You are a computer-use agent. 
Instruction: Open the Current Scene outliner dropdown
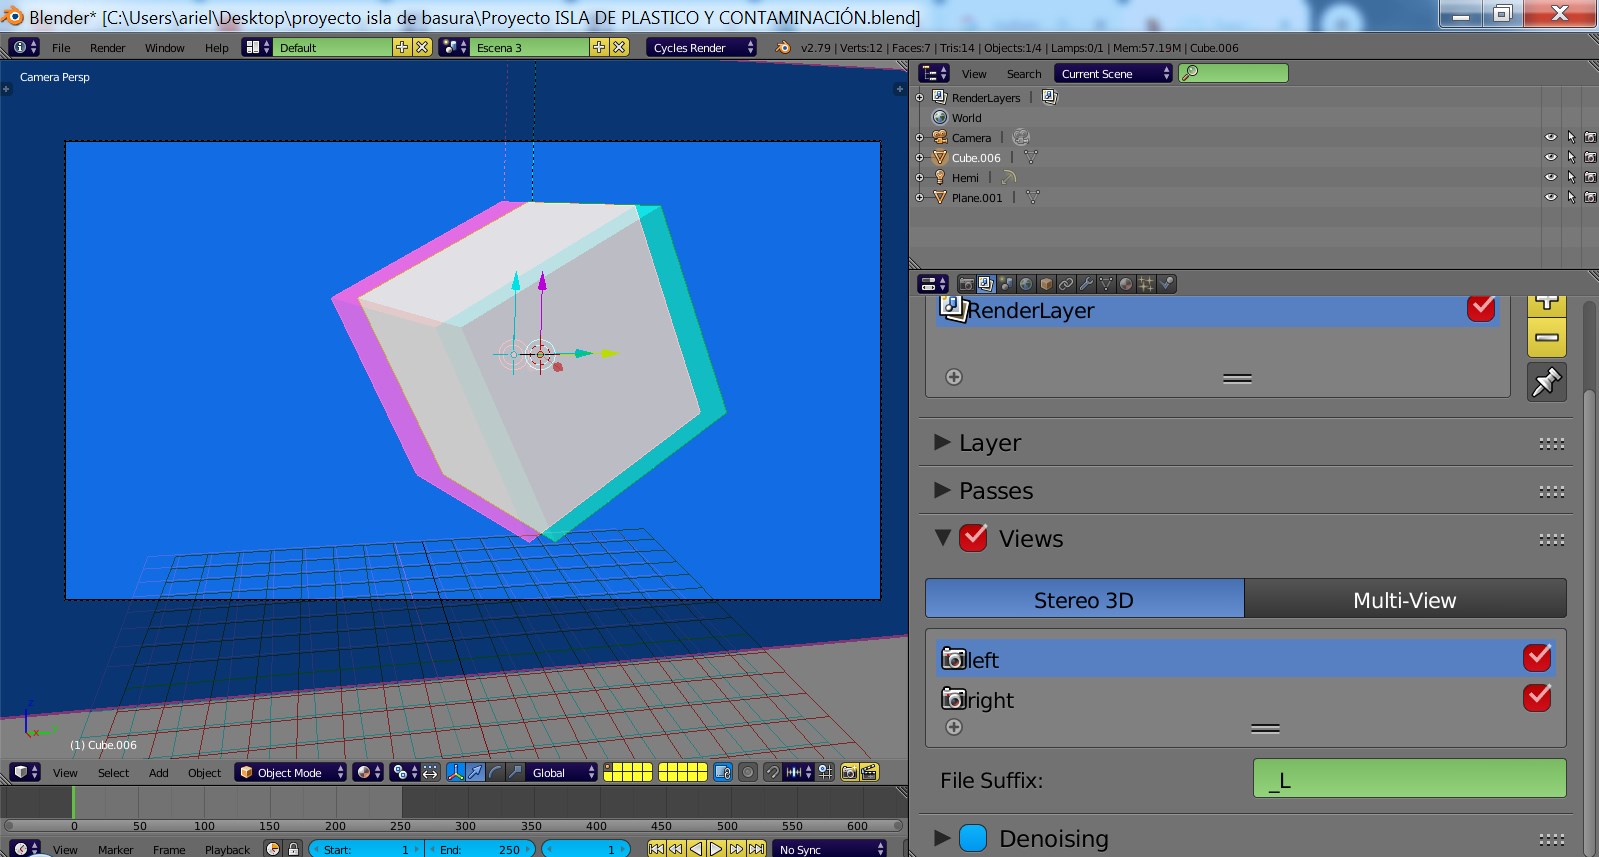(x=1113, y=73)
